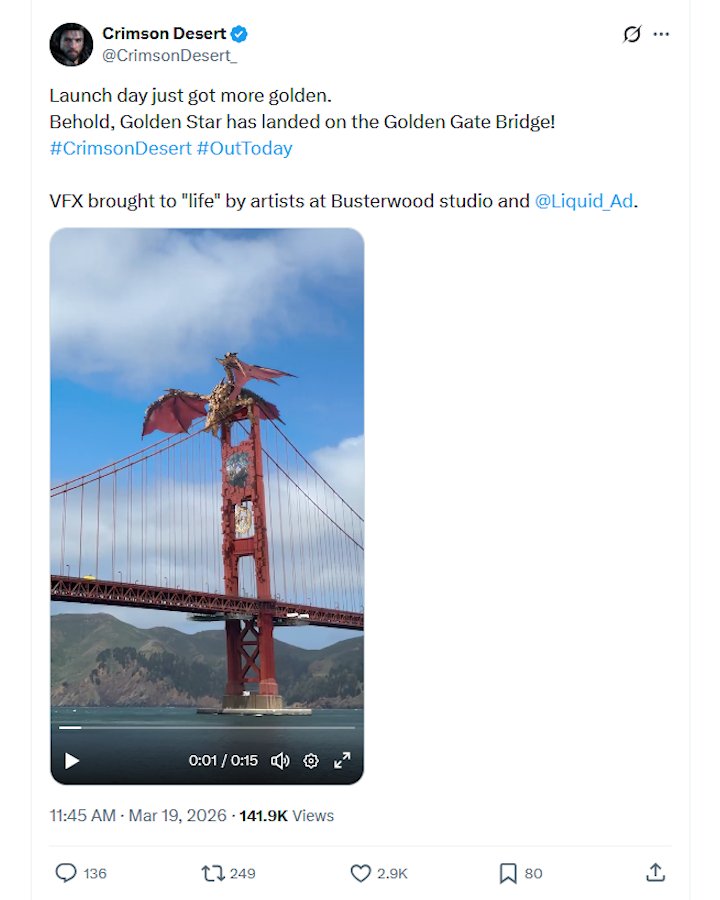Click the 11:45 AM Mar 19 timestamp

coord(138,816)
